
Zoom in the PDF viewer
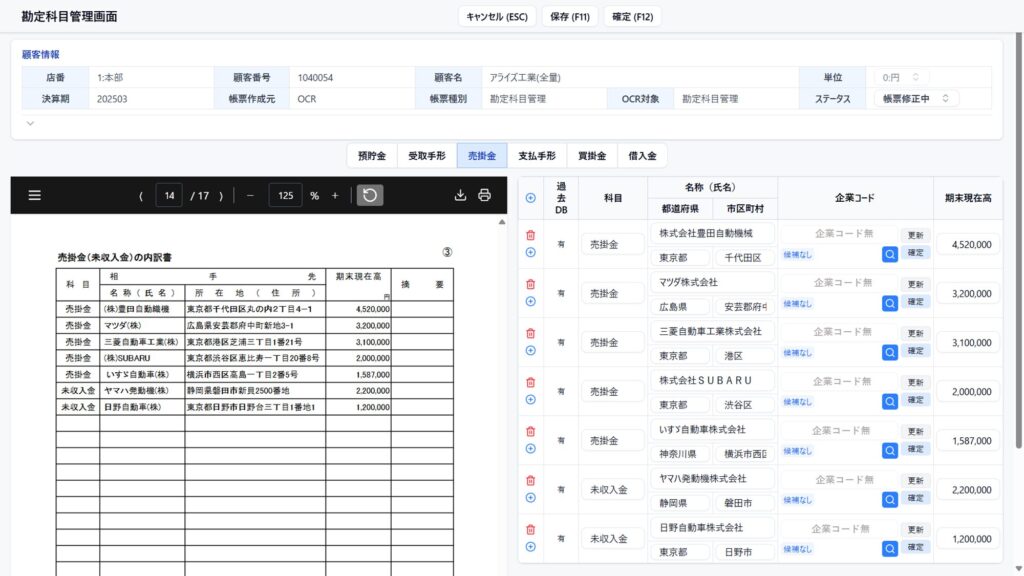pos(335,196)
